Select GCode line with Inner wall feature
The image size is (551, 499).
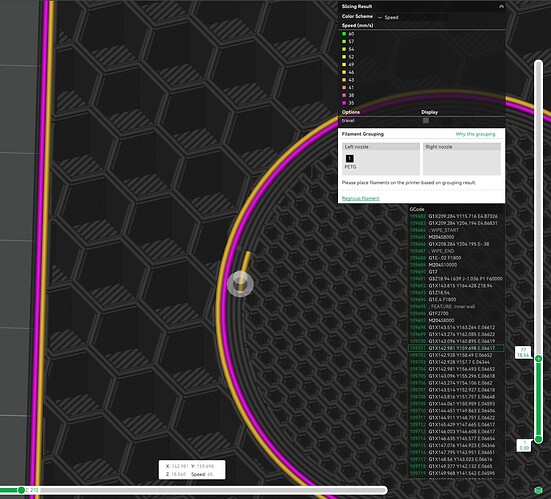coord(456,306)
